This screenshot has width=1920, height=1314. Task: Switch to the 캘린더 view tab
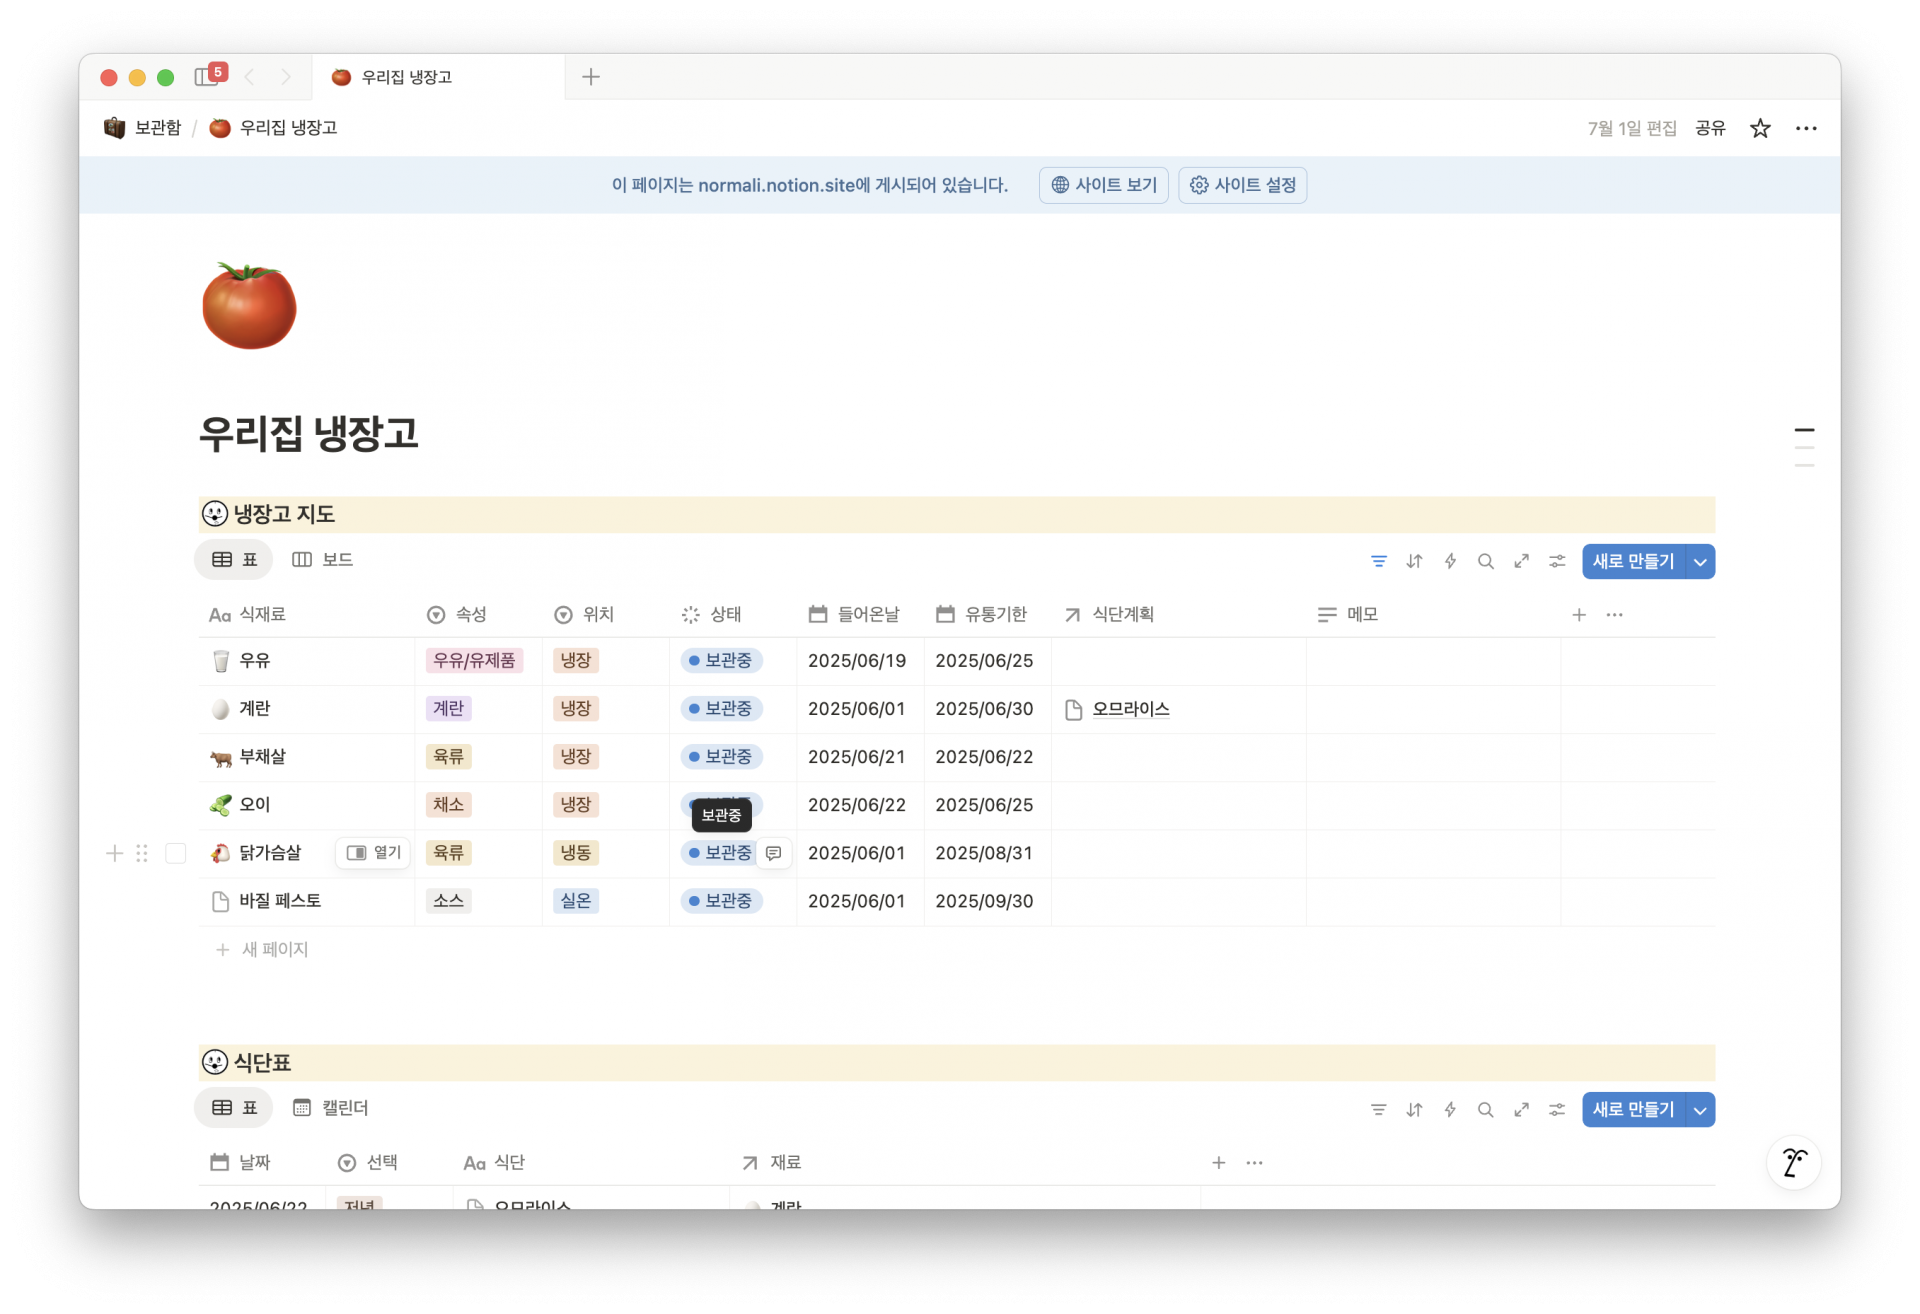(331, 1108)
